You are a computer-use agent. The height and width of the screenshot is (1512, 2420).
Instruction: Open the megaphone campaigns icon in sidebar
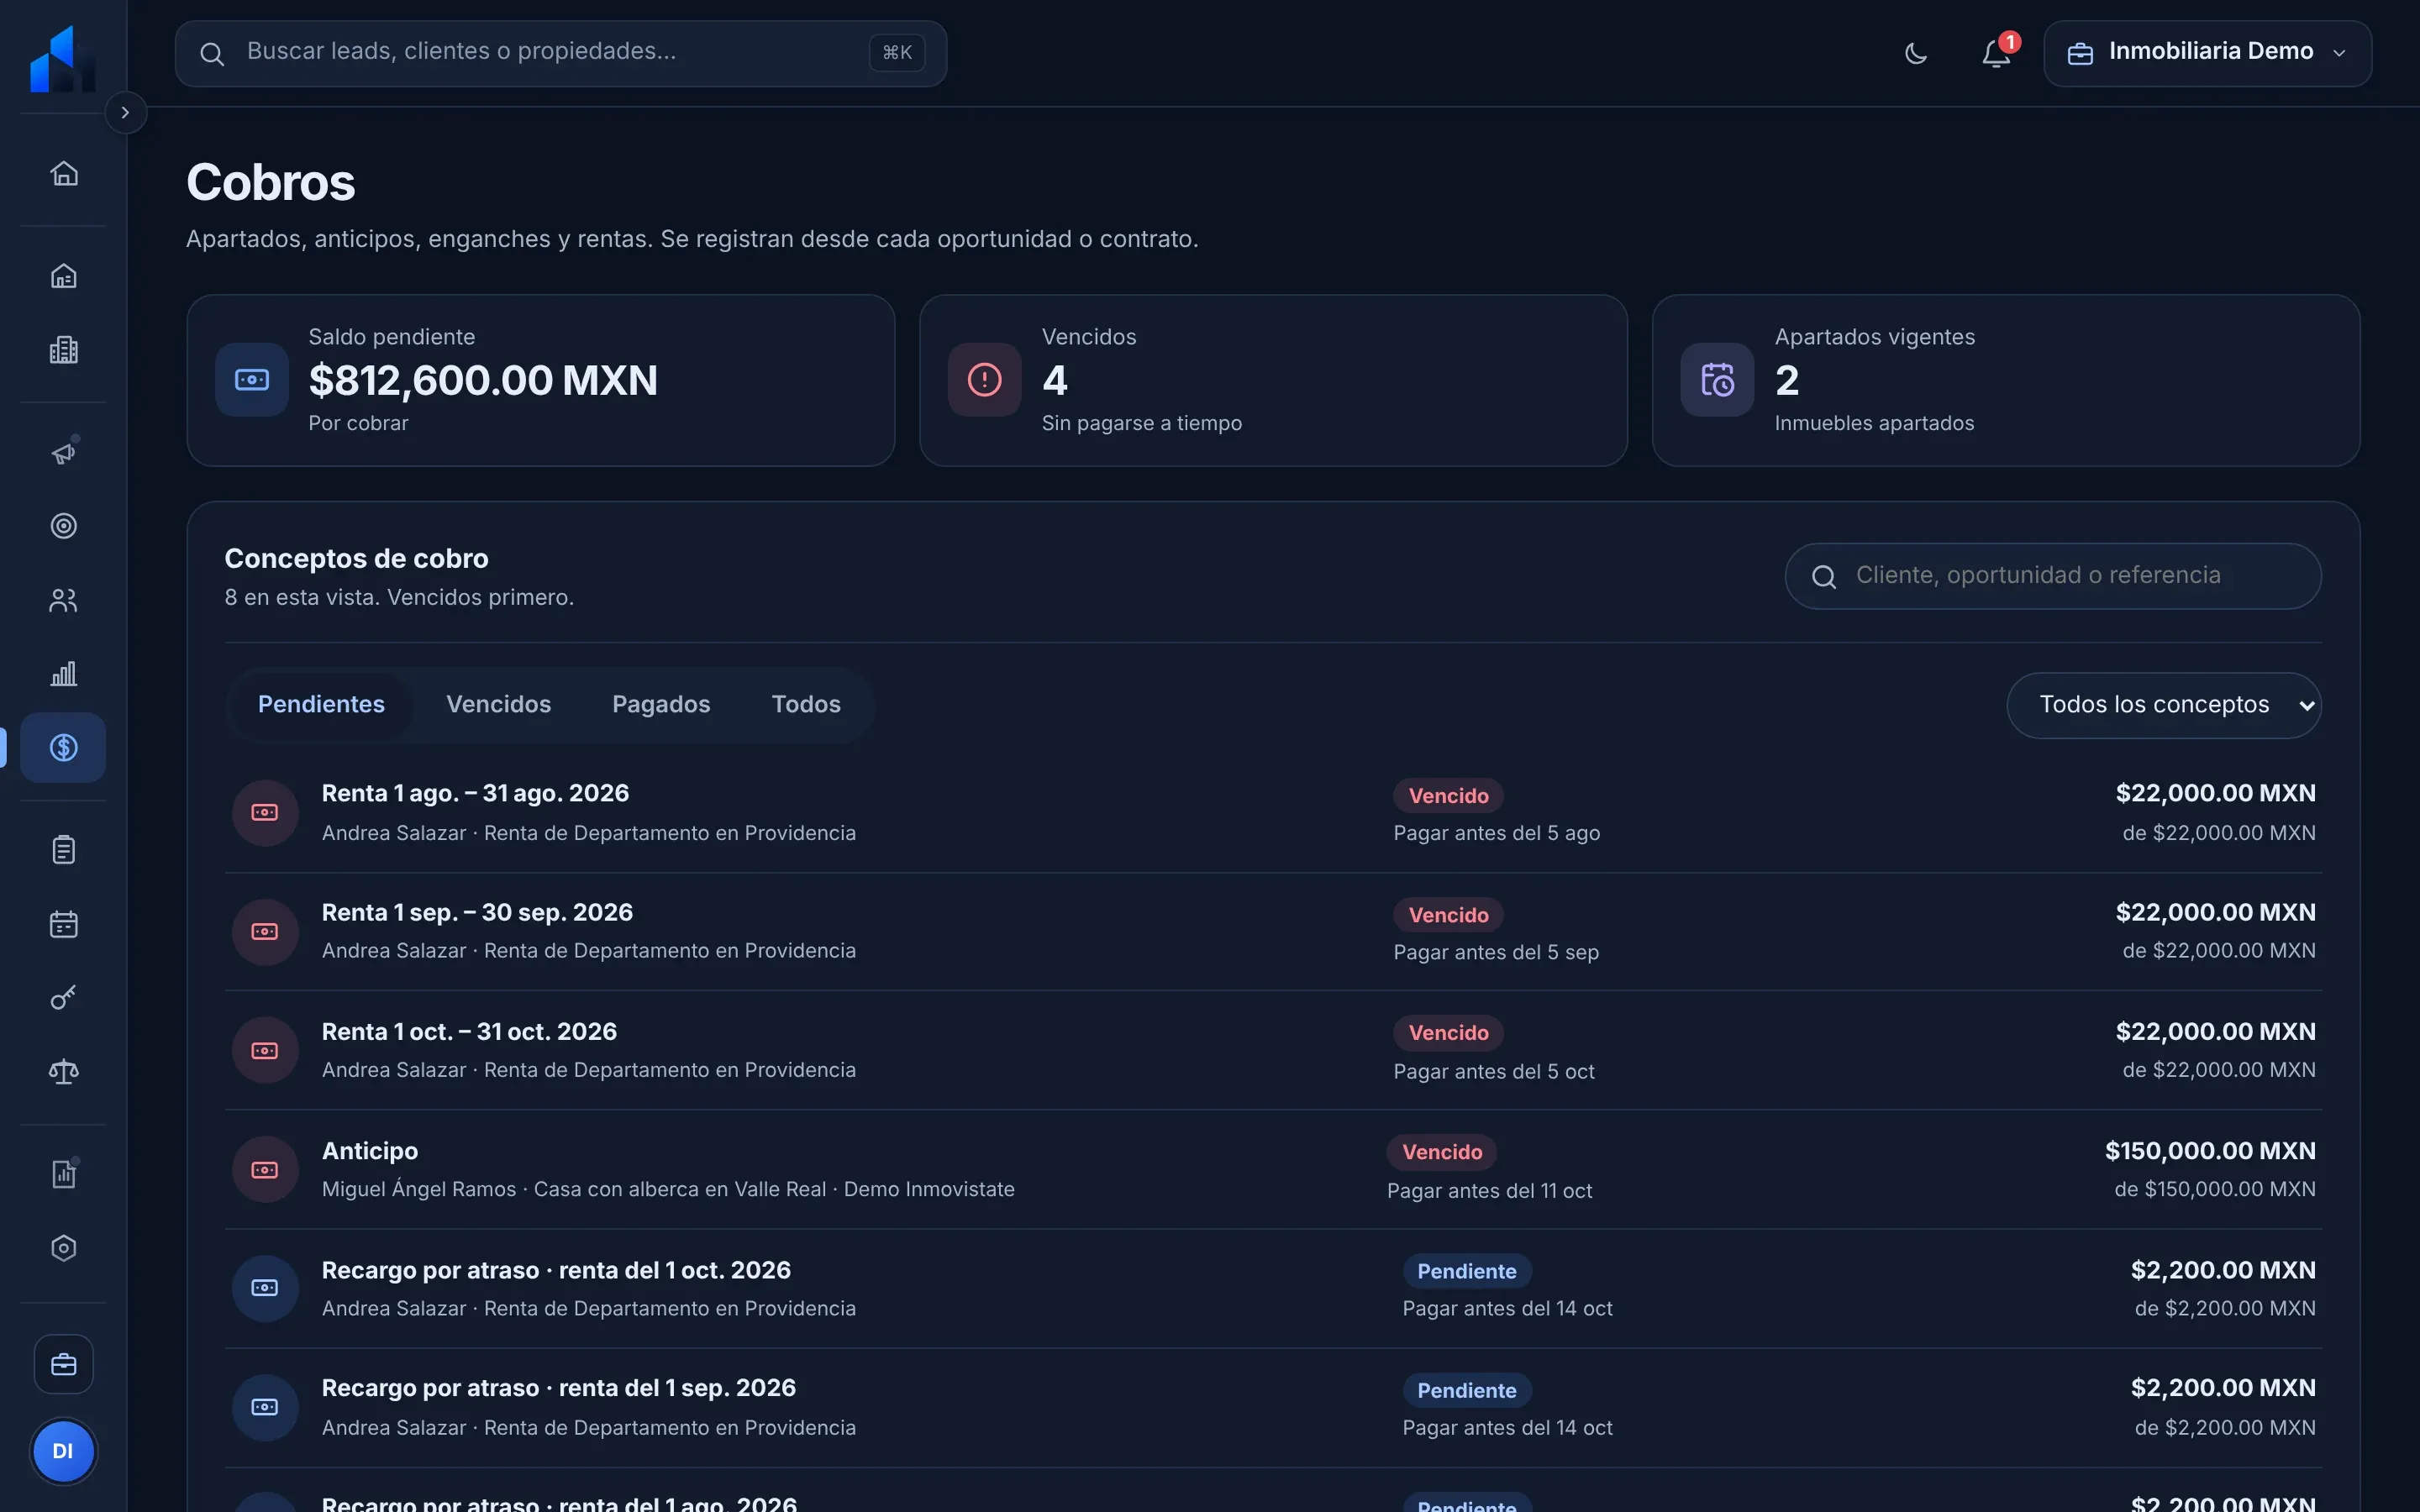pyautogui.click(x=64, y=453)
